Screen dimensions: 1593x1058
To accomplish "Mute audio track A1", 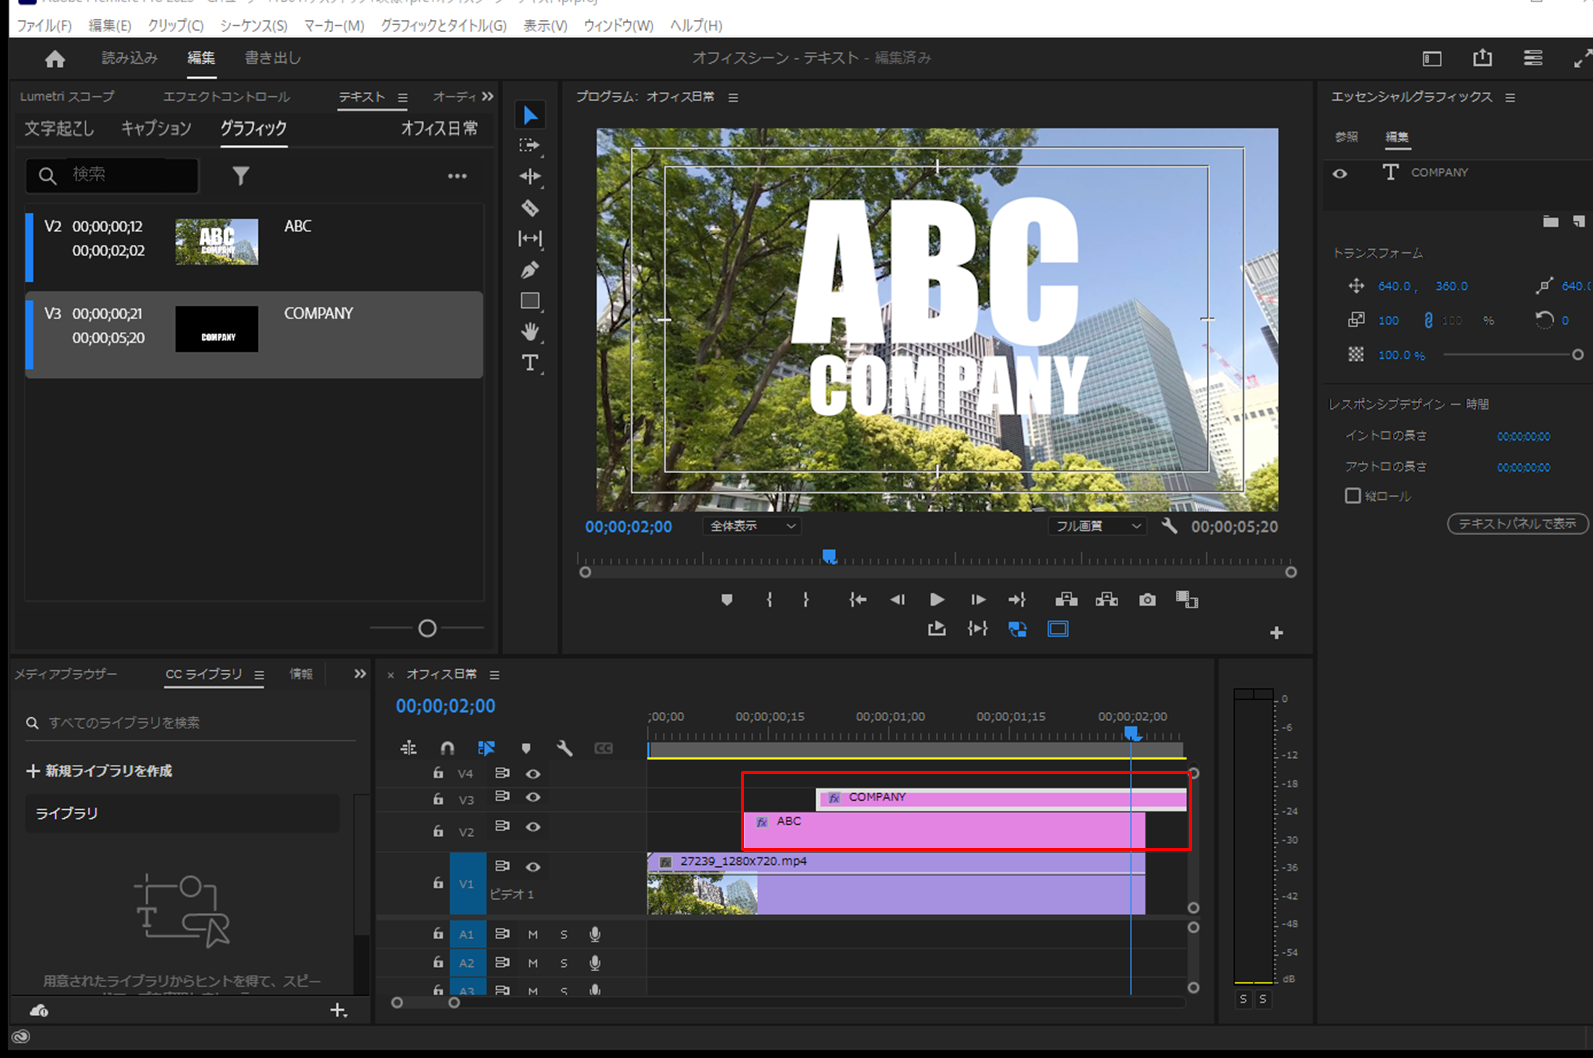I will (533, 934).
